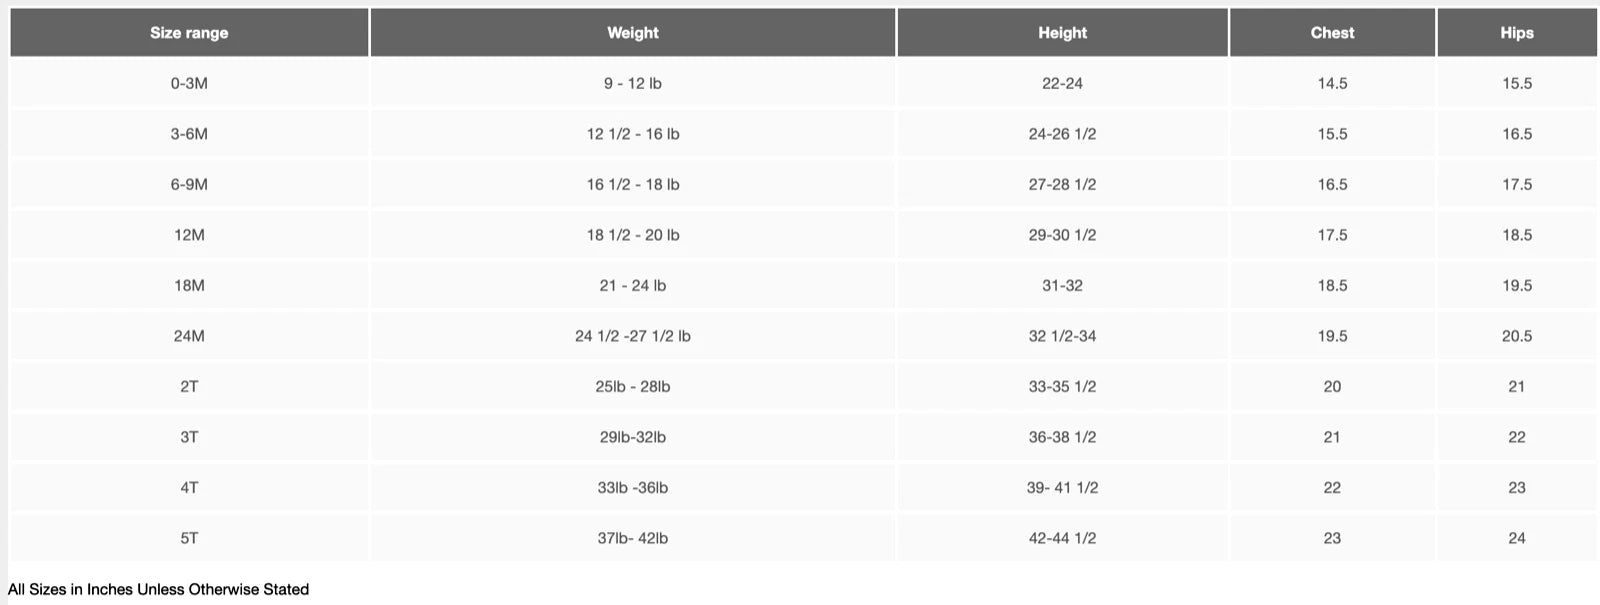
Task: Select height cell 39- 41 1/2
Action: pyautogui.click(x=1062, y=488)
